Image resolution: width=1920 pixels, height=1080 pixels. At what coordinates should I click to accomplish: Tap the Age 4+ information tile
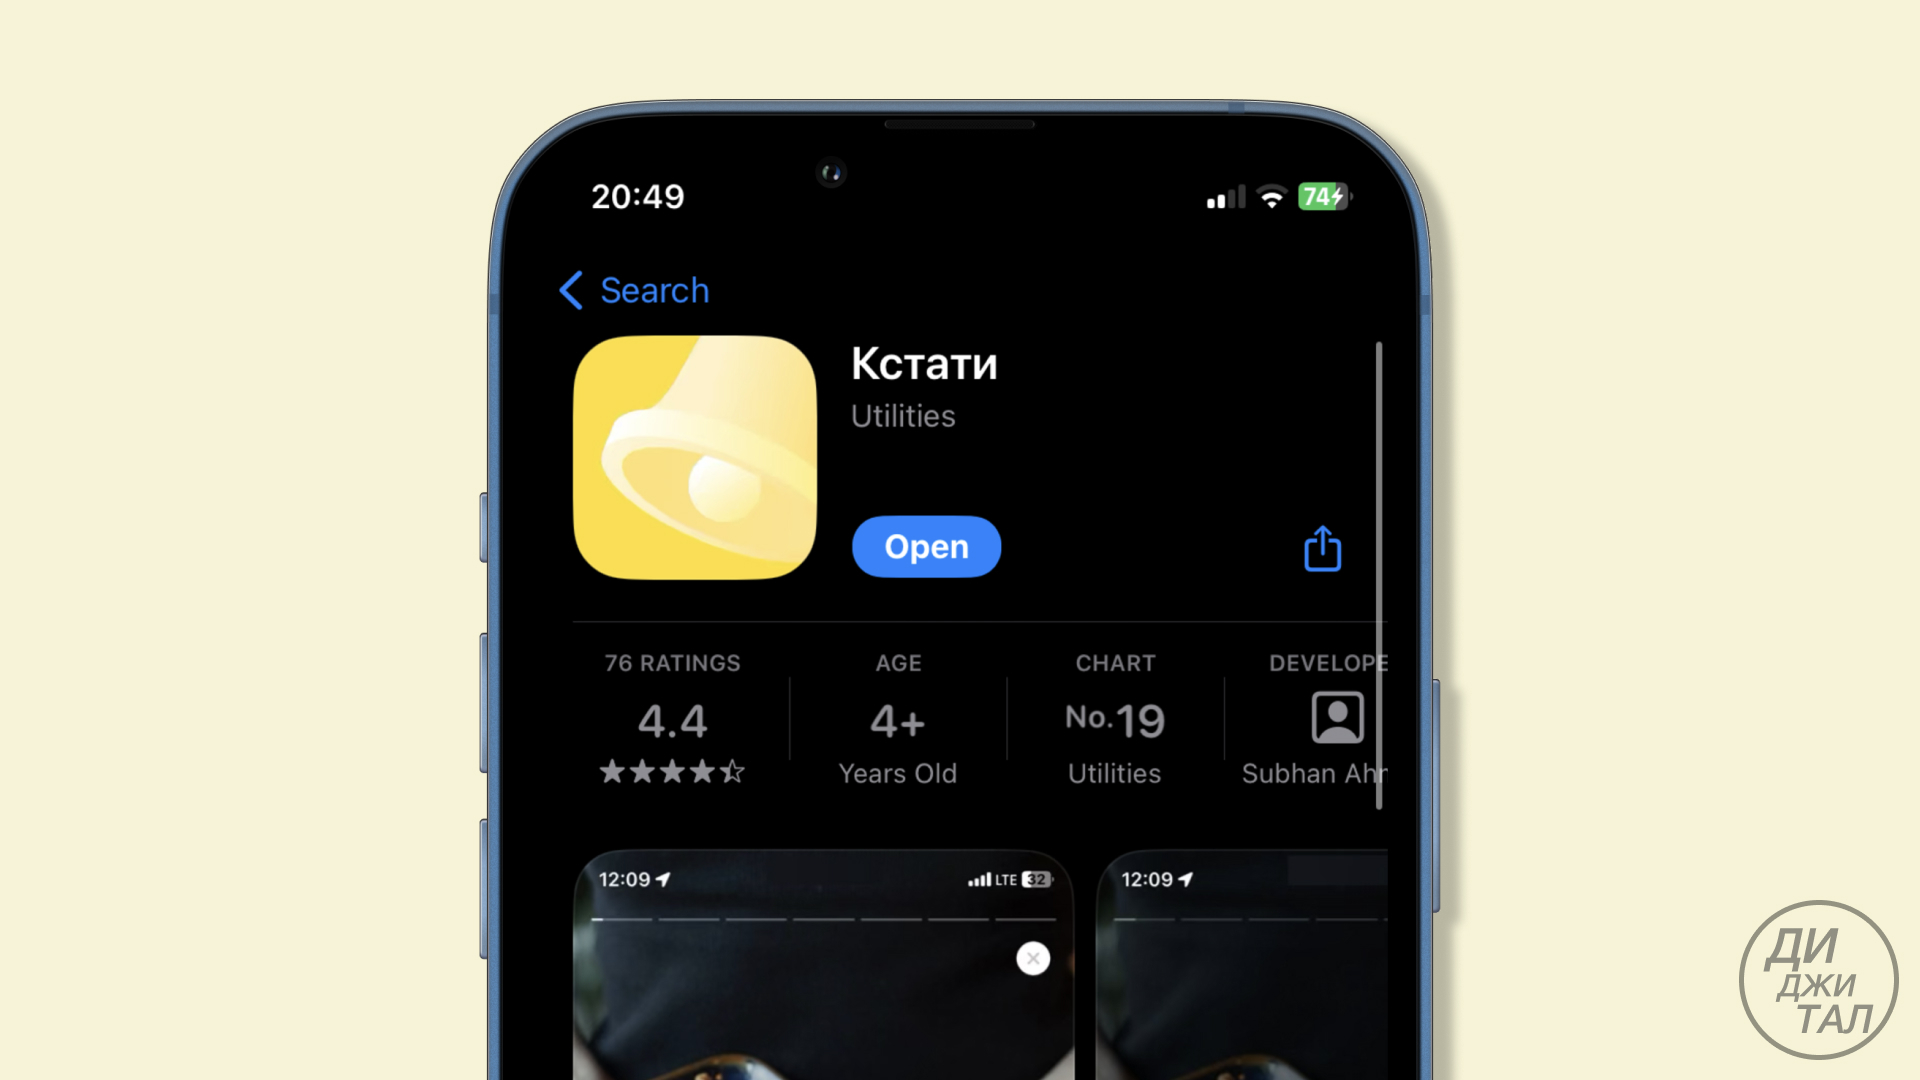pyautogui.click(x=898, y=717)
